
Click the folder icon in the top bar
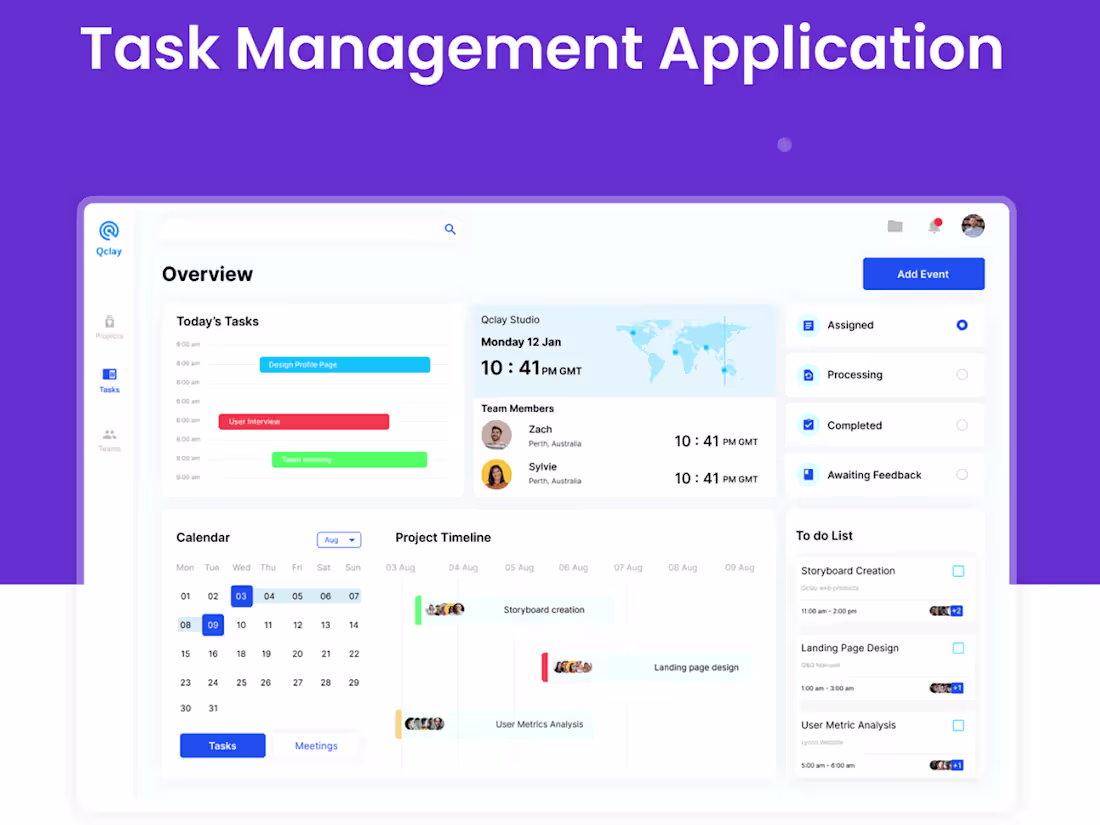[x=895, y=225]
